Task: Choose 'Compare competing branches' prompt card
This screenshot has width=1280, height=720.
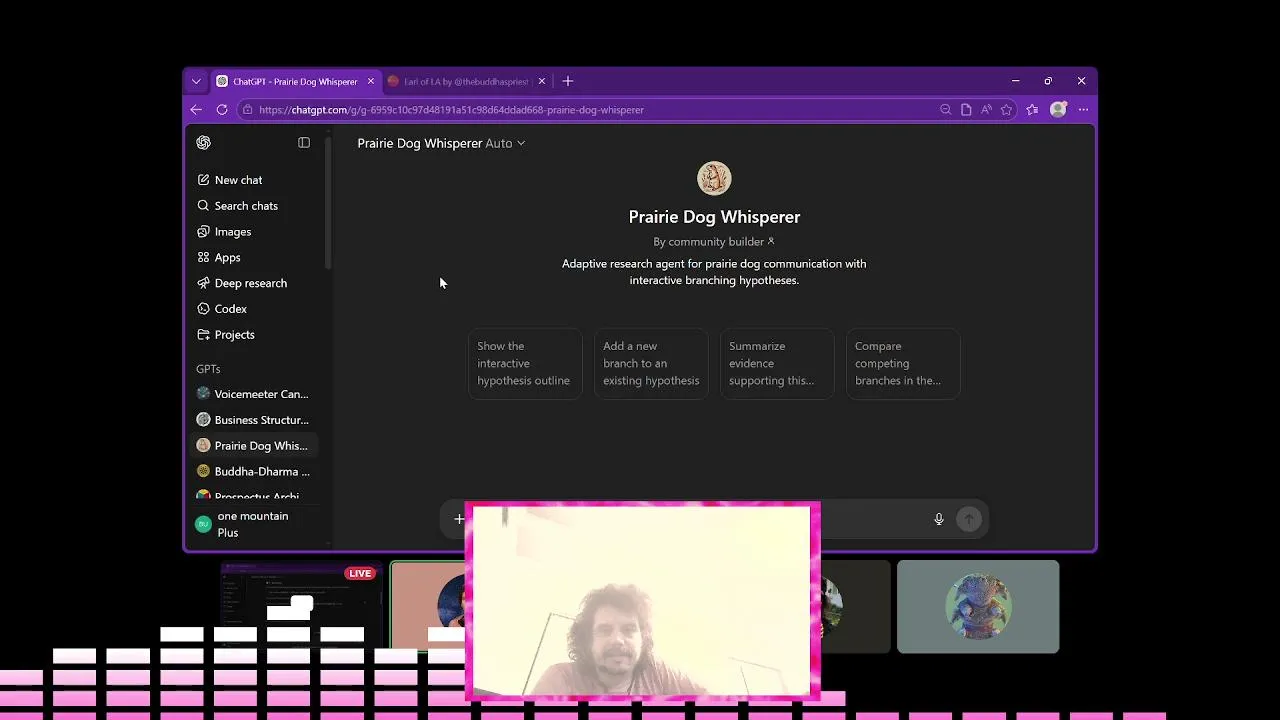Action: 903,363
